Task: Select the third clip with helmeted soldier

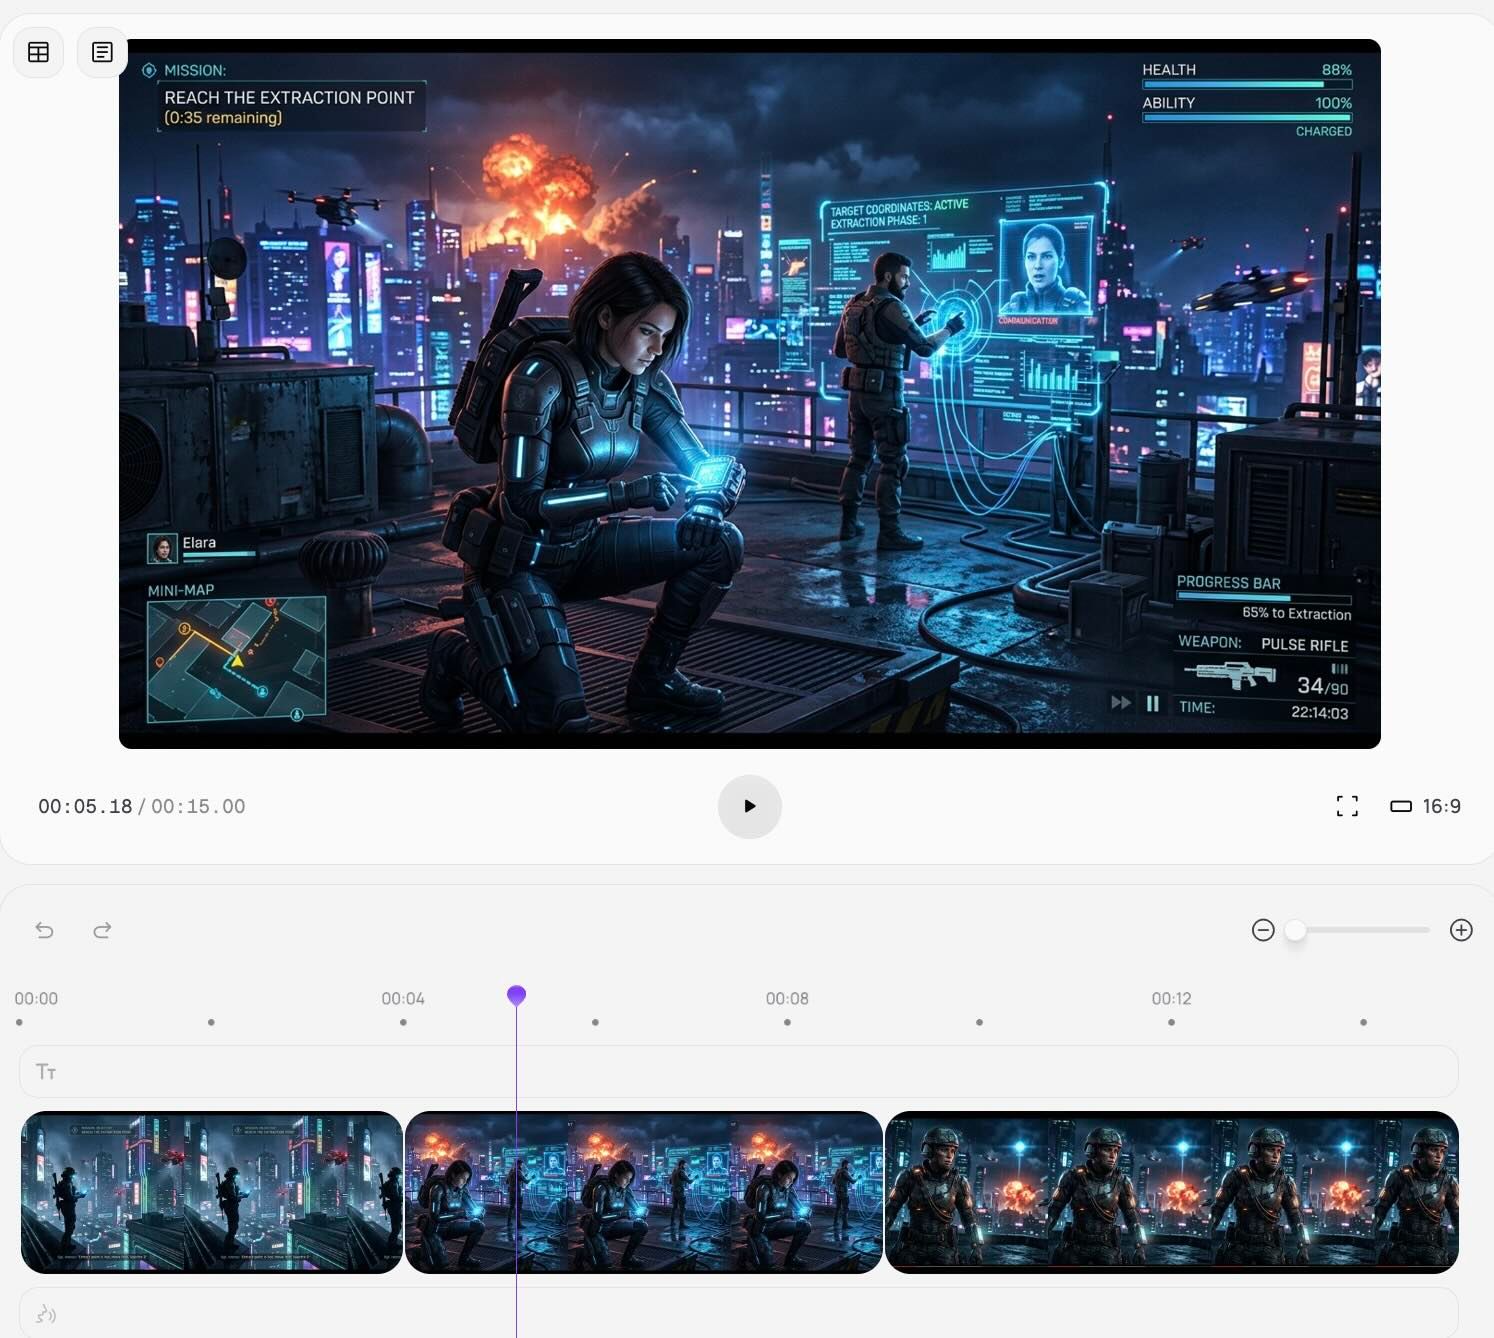Action: [1171, 1192]
